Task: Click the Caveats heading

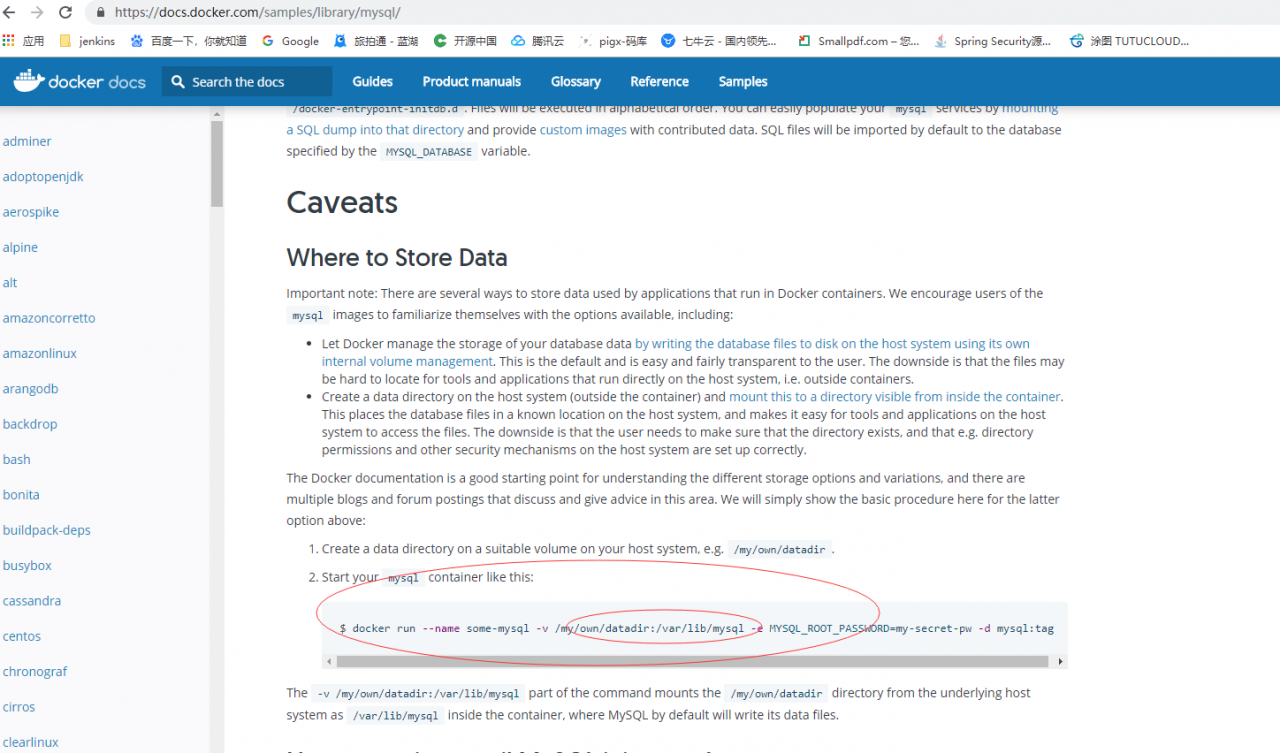Action: coord(342,203)
